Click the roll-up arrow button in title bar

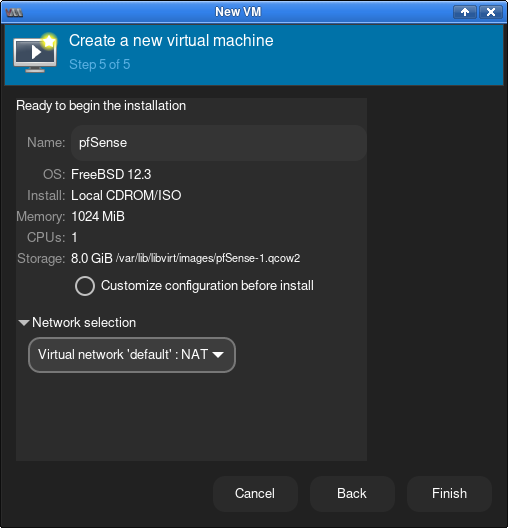(465, 12)
